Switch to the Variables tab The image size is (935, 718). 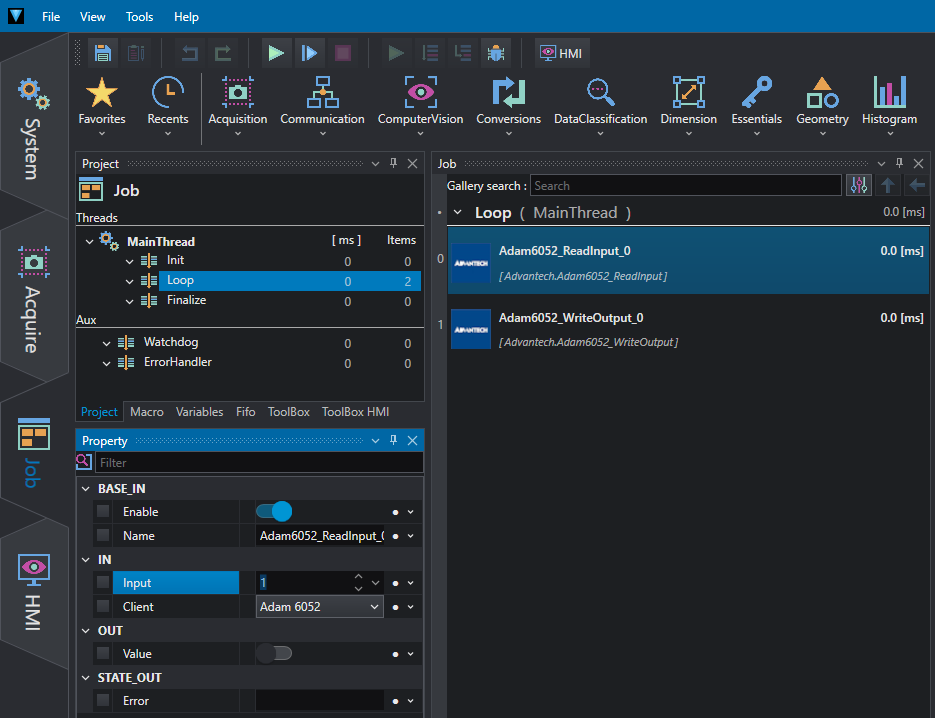point(199,412)
